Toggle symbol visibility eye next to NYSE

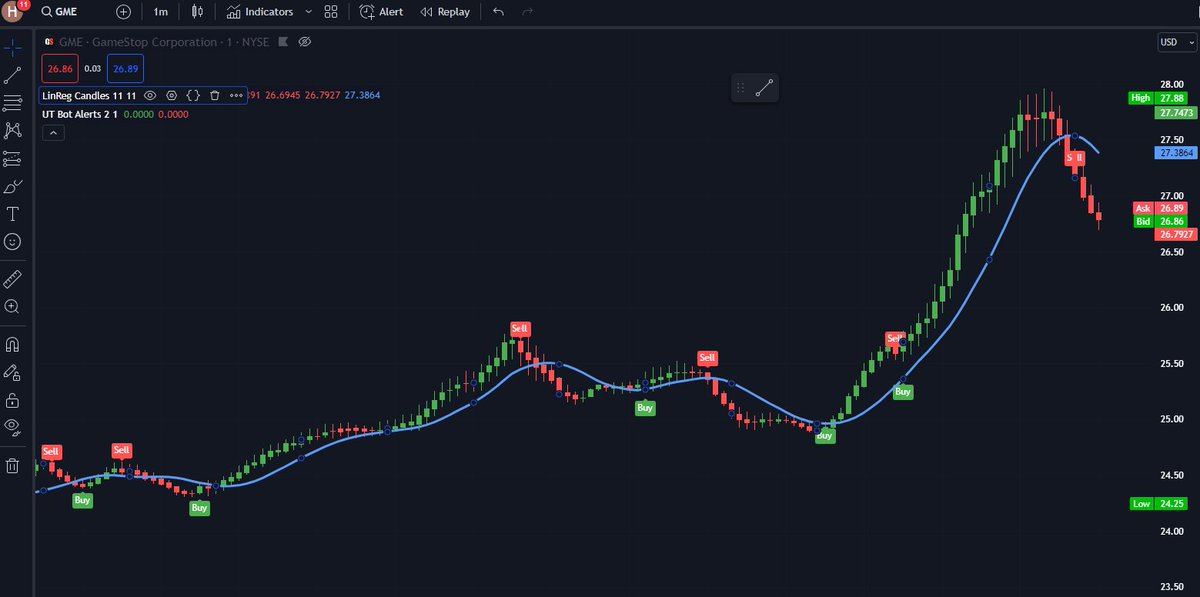pyautogui.click(x=305, y=42)
